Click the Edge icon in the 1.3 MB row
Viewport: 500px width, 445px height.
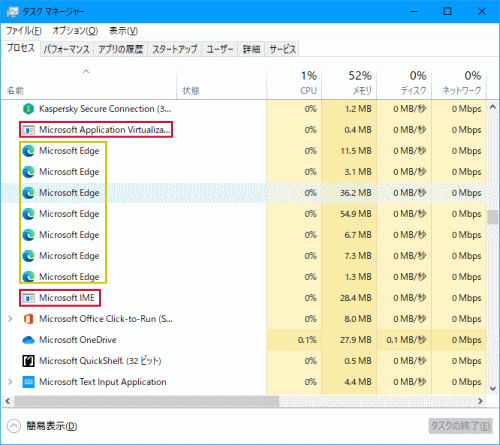click(x=28, y=276)
